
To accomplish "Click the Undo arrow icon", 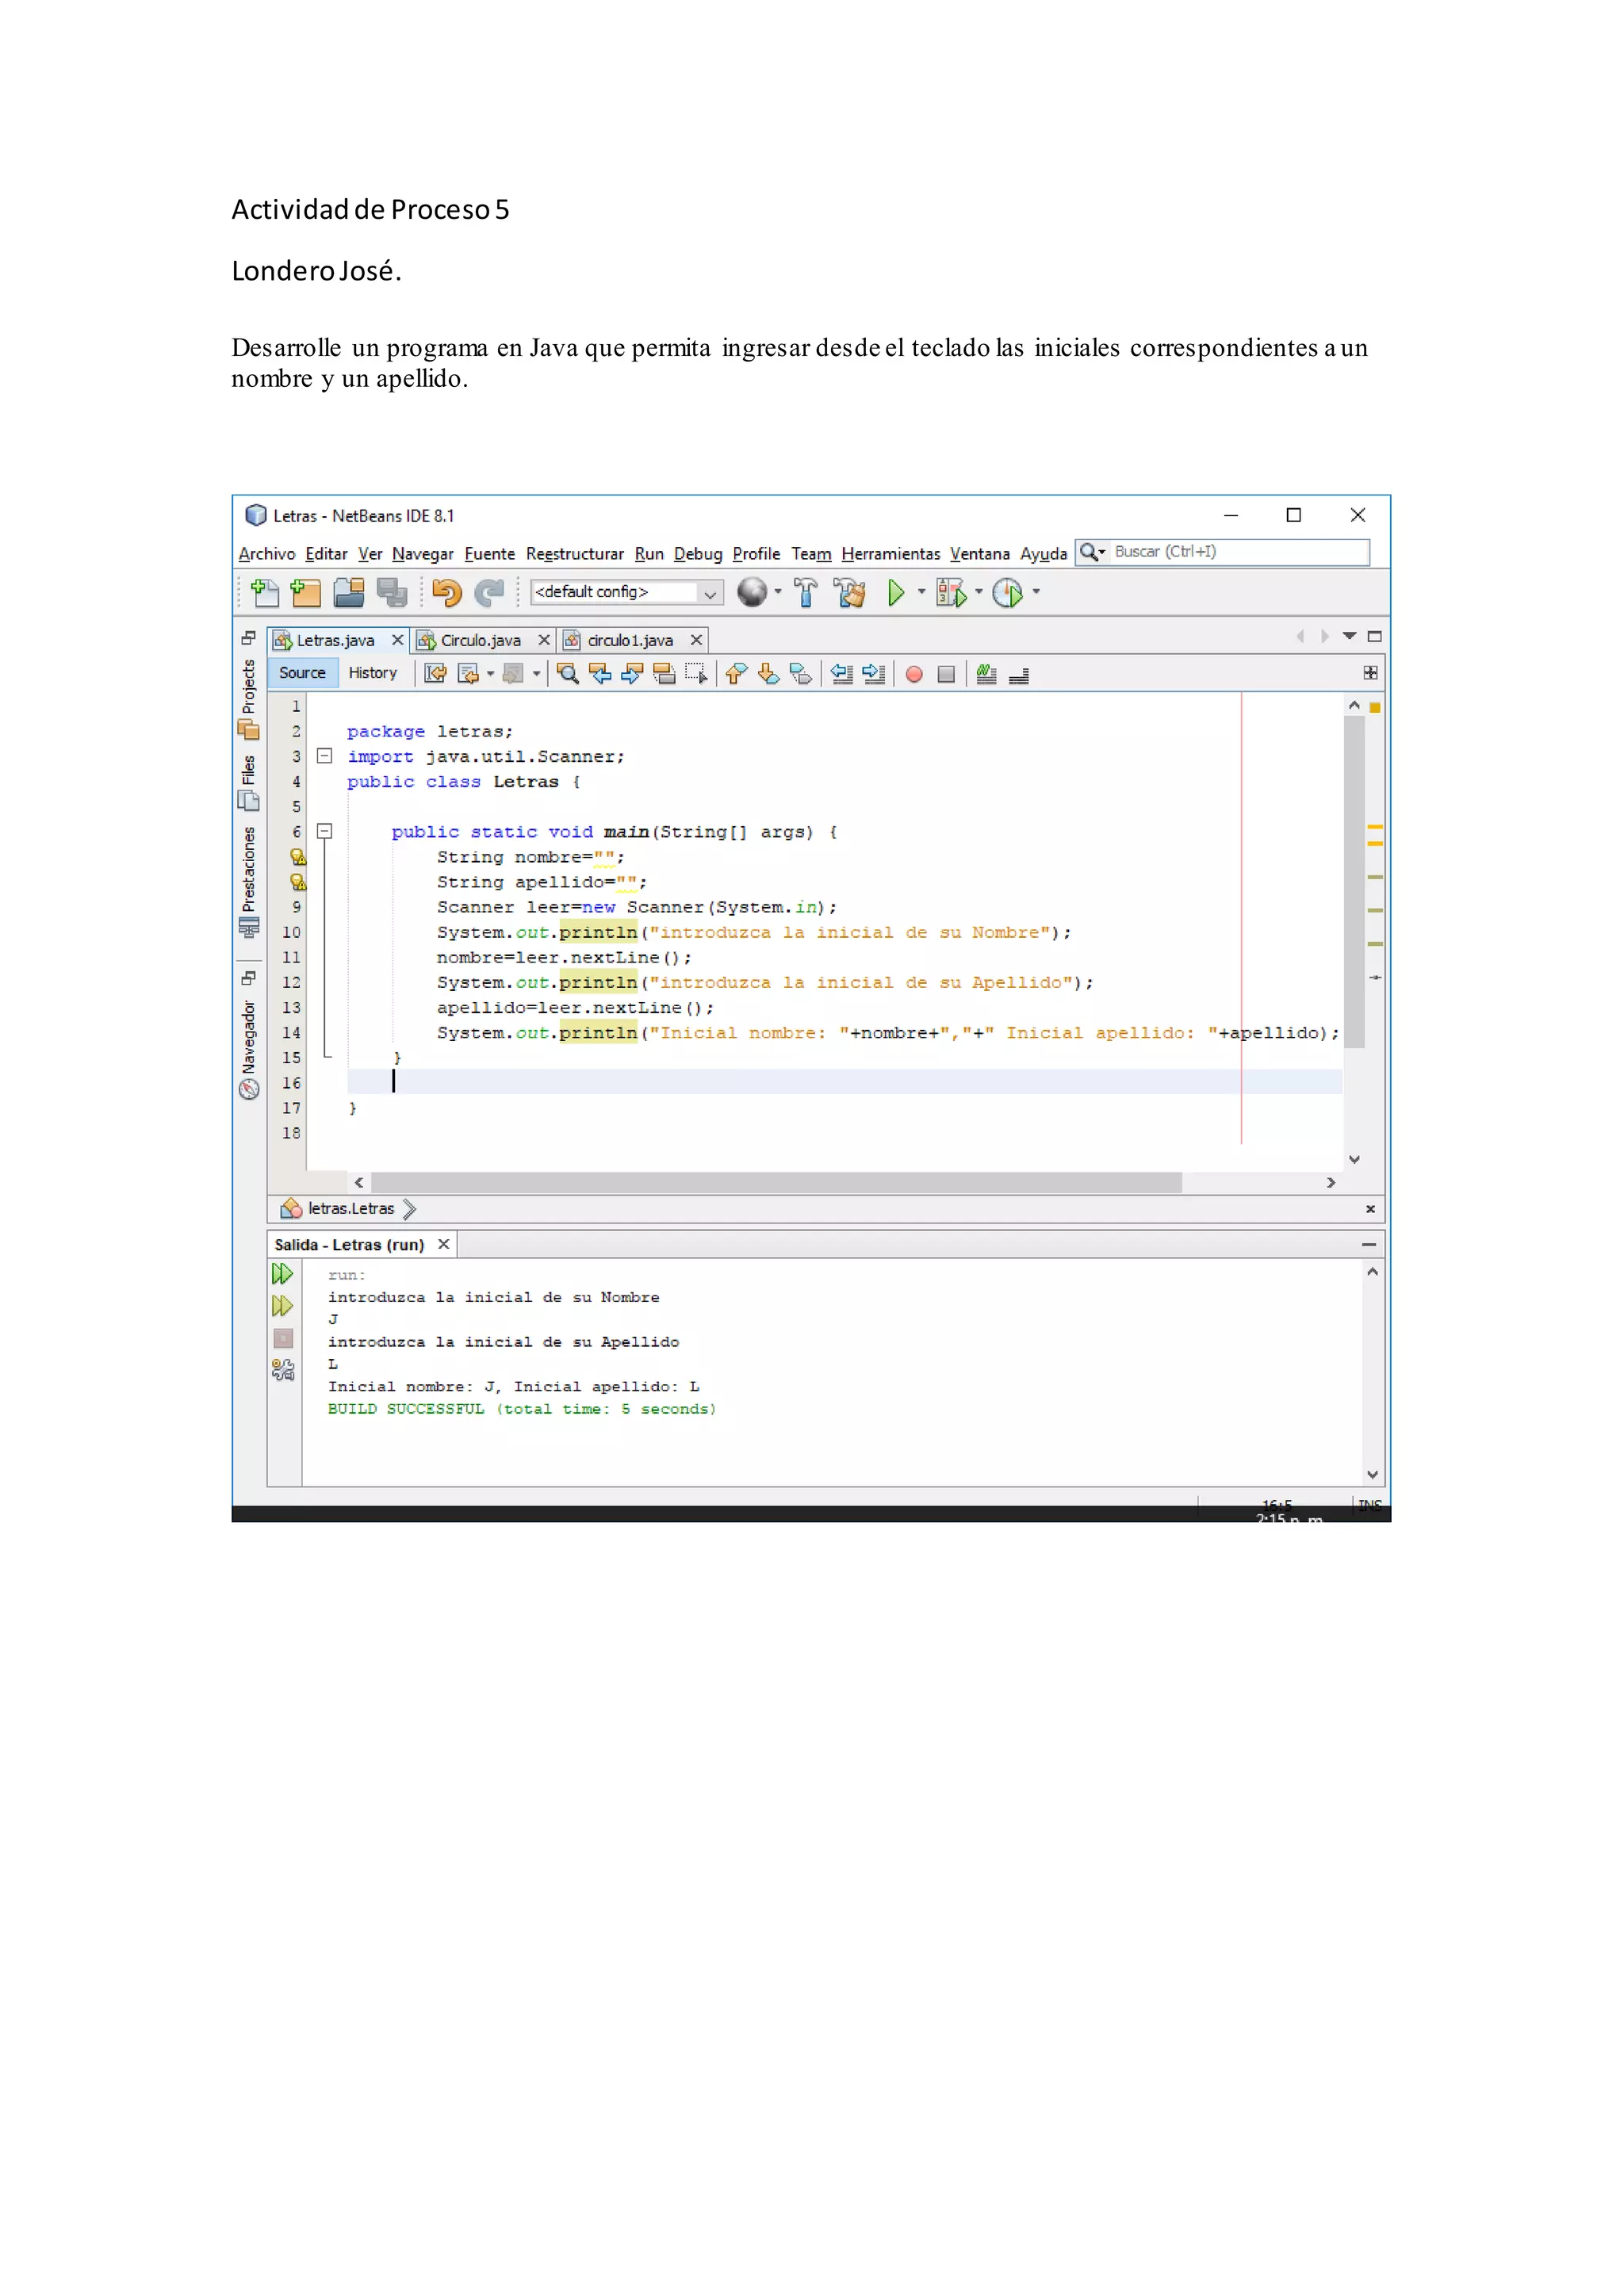I will coord(447,593).
